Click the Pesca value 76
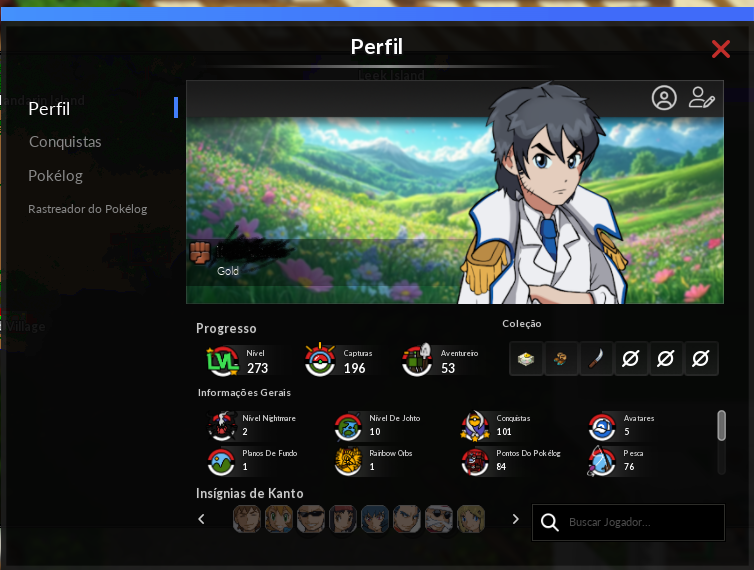This screenshot has width=754, height=570. [x=629, y=467]
